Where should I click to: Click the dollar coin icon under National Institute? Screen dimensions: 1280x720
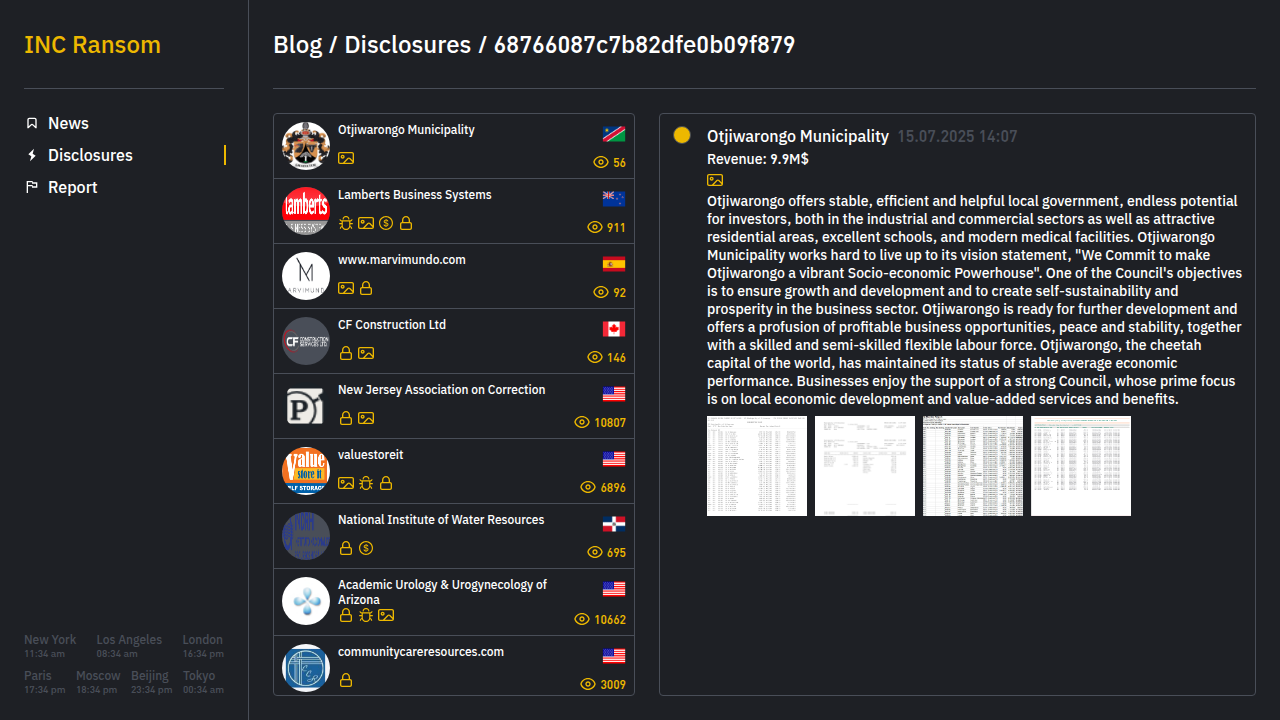(366, 548)
